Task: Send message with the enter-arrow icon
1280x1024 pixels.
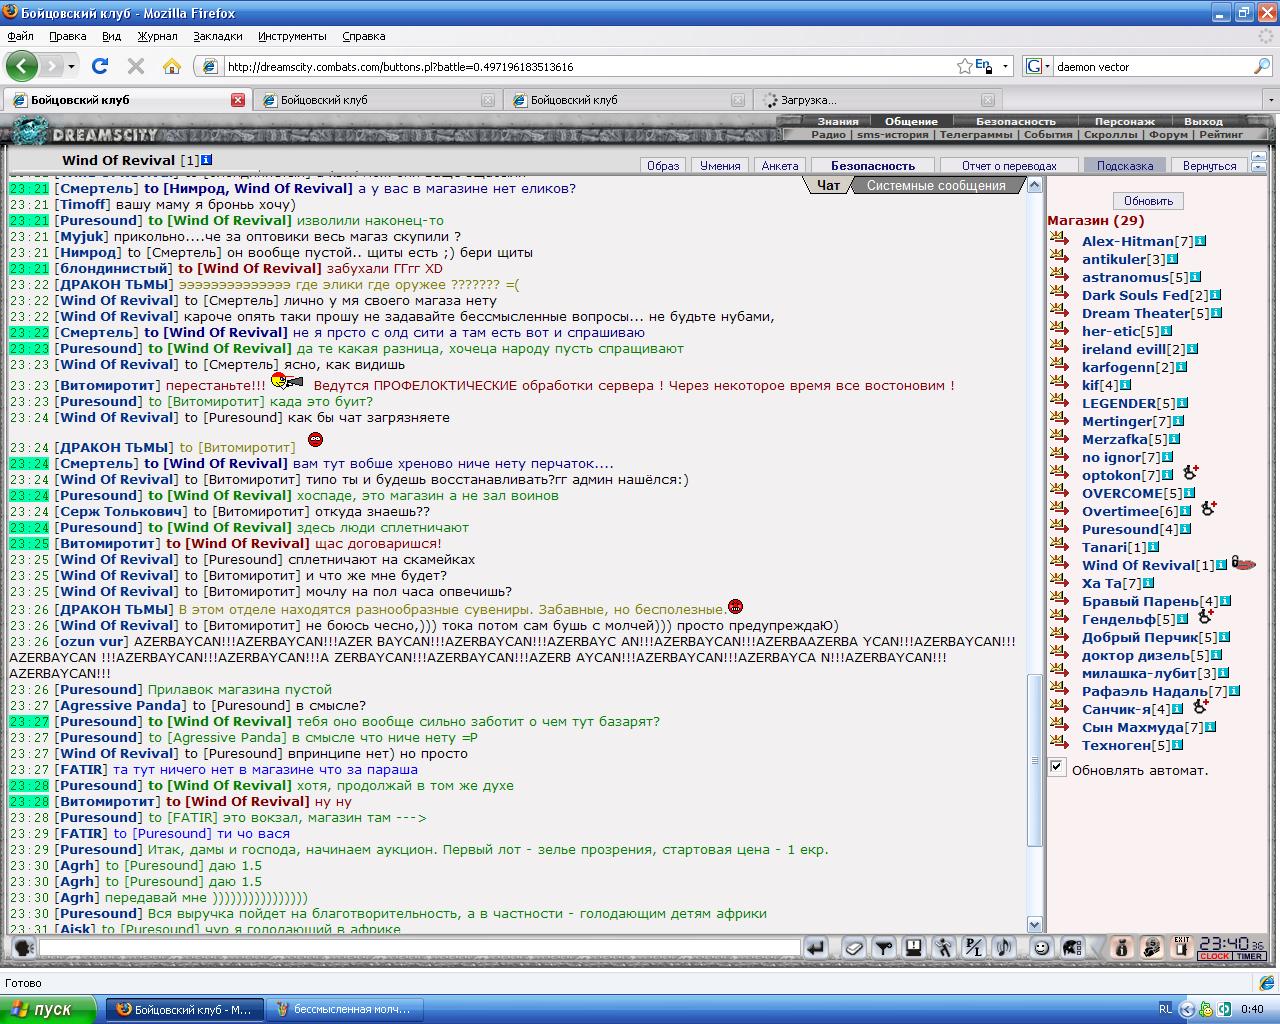Action: [x=816, y=947]
